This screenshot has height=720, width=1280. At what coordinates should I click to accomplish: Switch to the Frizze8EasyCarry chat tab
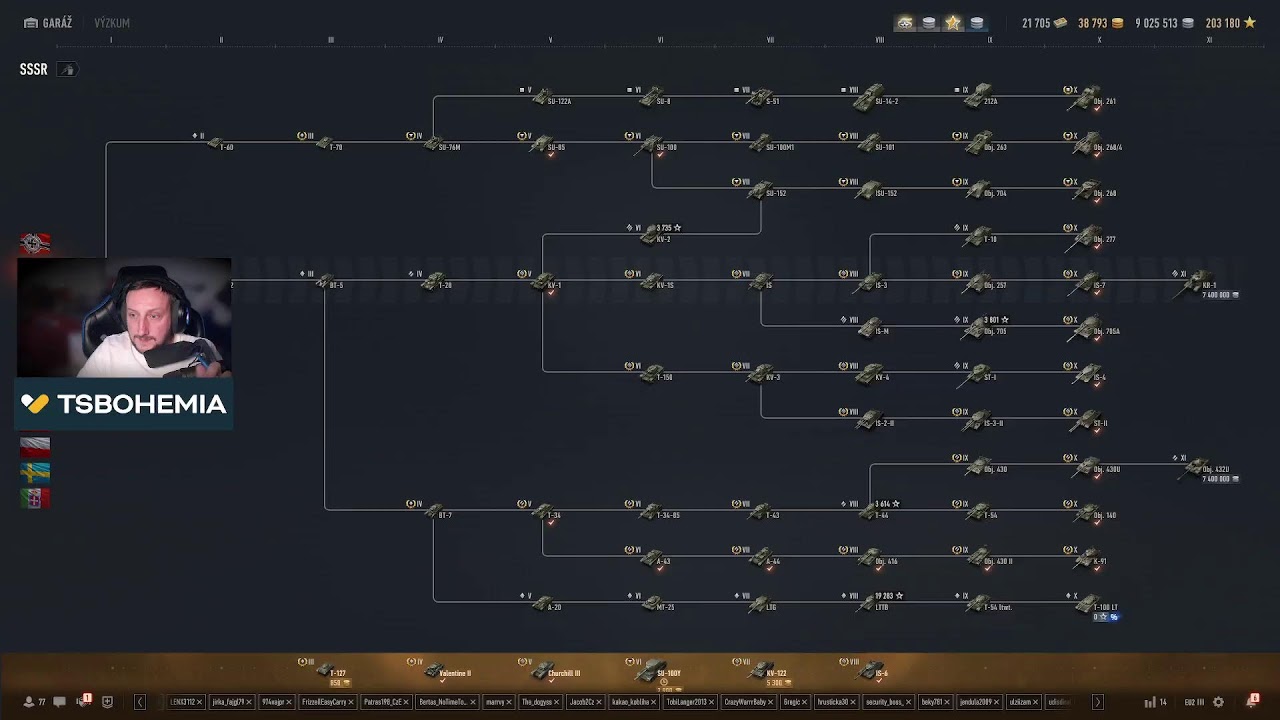coord(326,702)
